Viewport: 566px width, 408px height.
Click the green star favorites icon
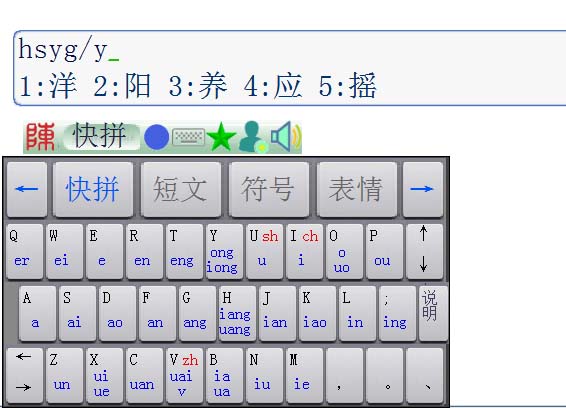coord(221,136)
